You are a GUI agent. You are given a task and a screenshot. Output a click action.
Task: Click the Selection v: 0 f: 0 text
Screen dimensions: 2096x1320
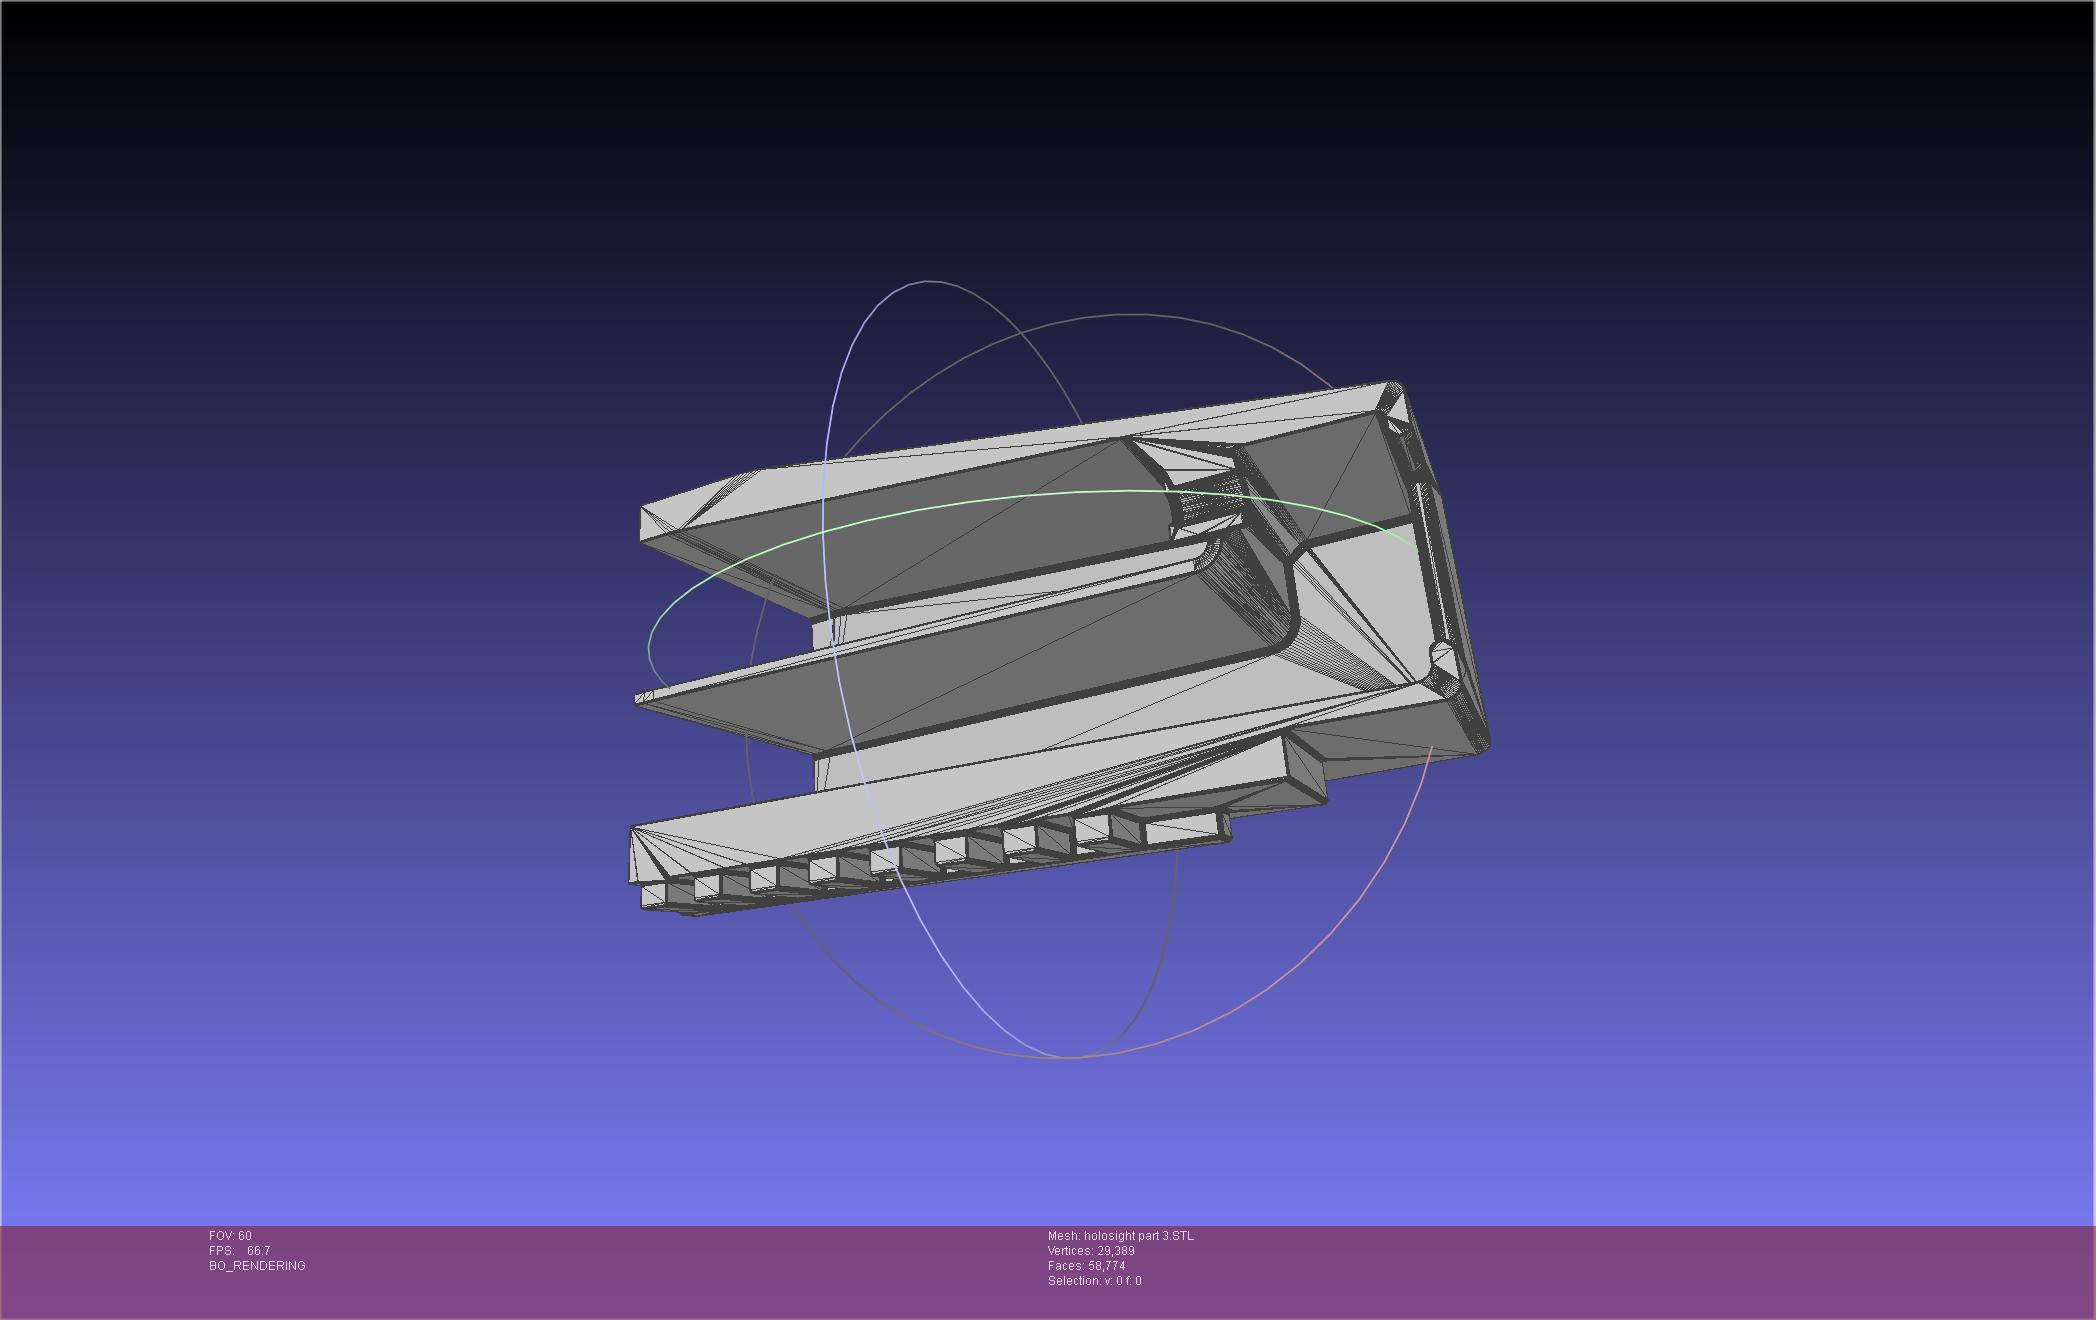pyautogui.click(x=1094, y=1281)
